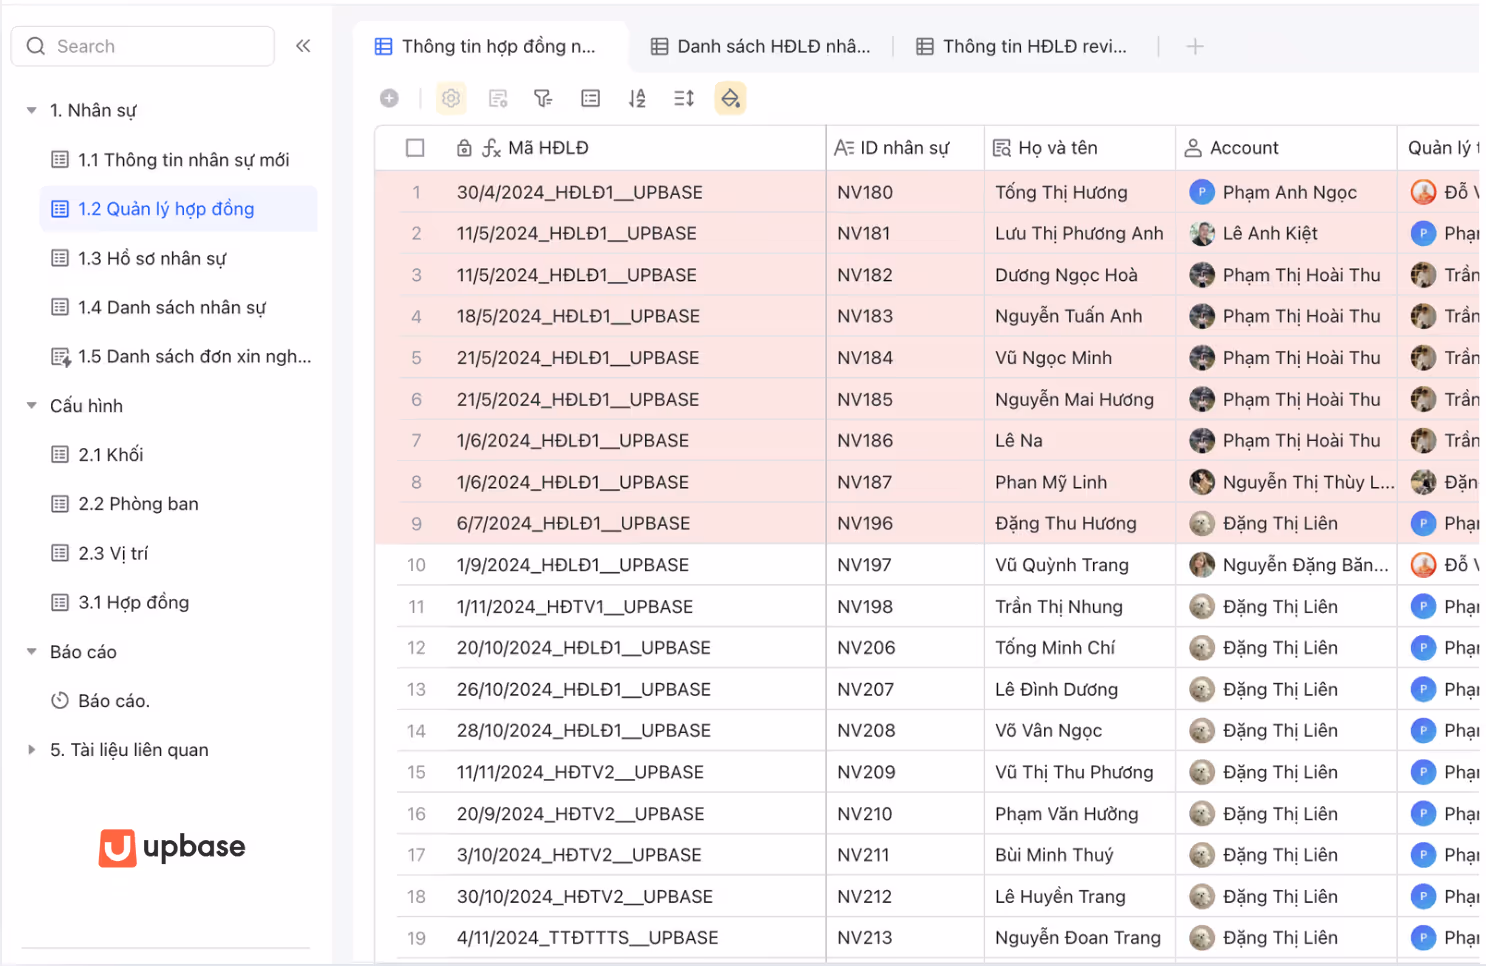
Task: Click the table icon beside 3.1 Hợp đồng
Action: point(60,603)
